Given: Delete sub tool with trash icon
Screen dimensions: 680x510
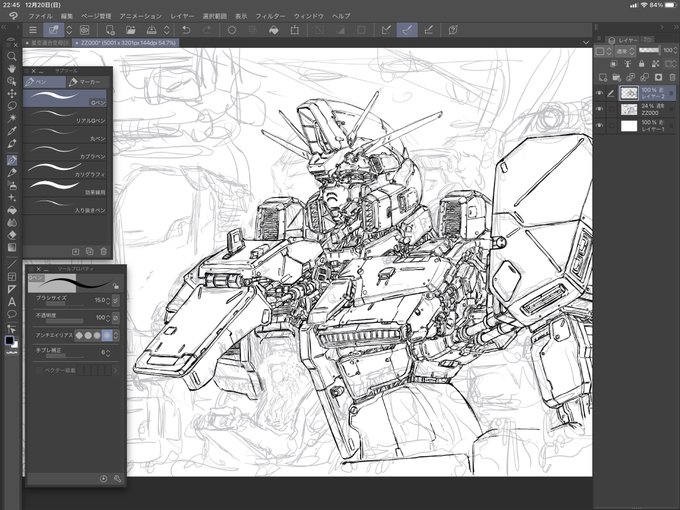Looking at the screenshot, I should coord(103,252).
